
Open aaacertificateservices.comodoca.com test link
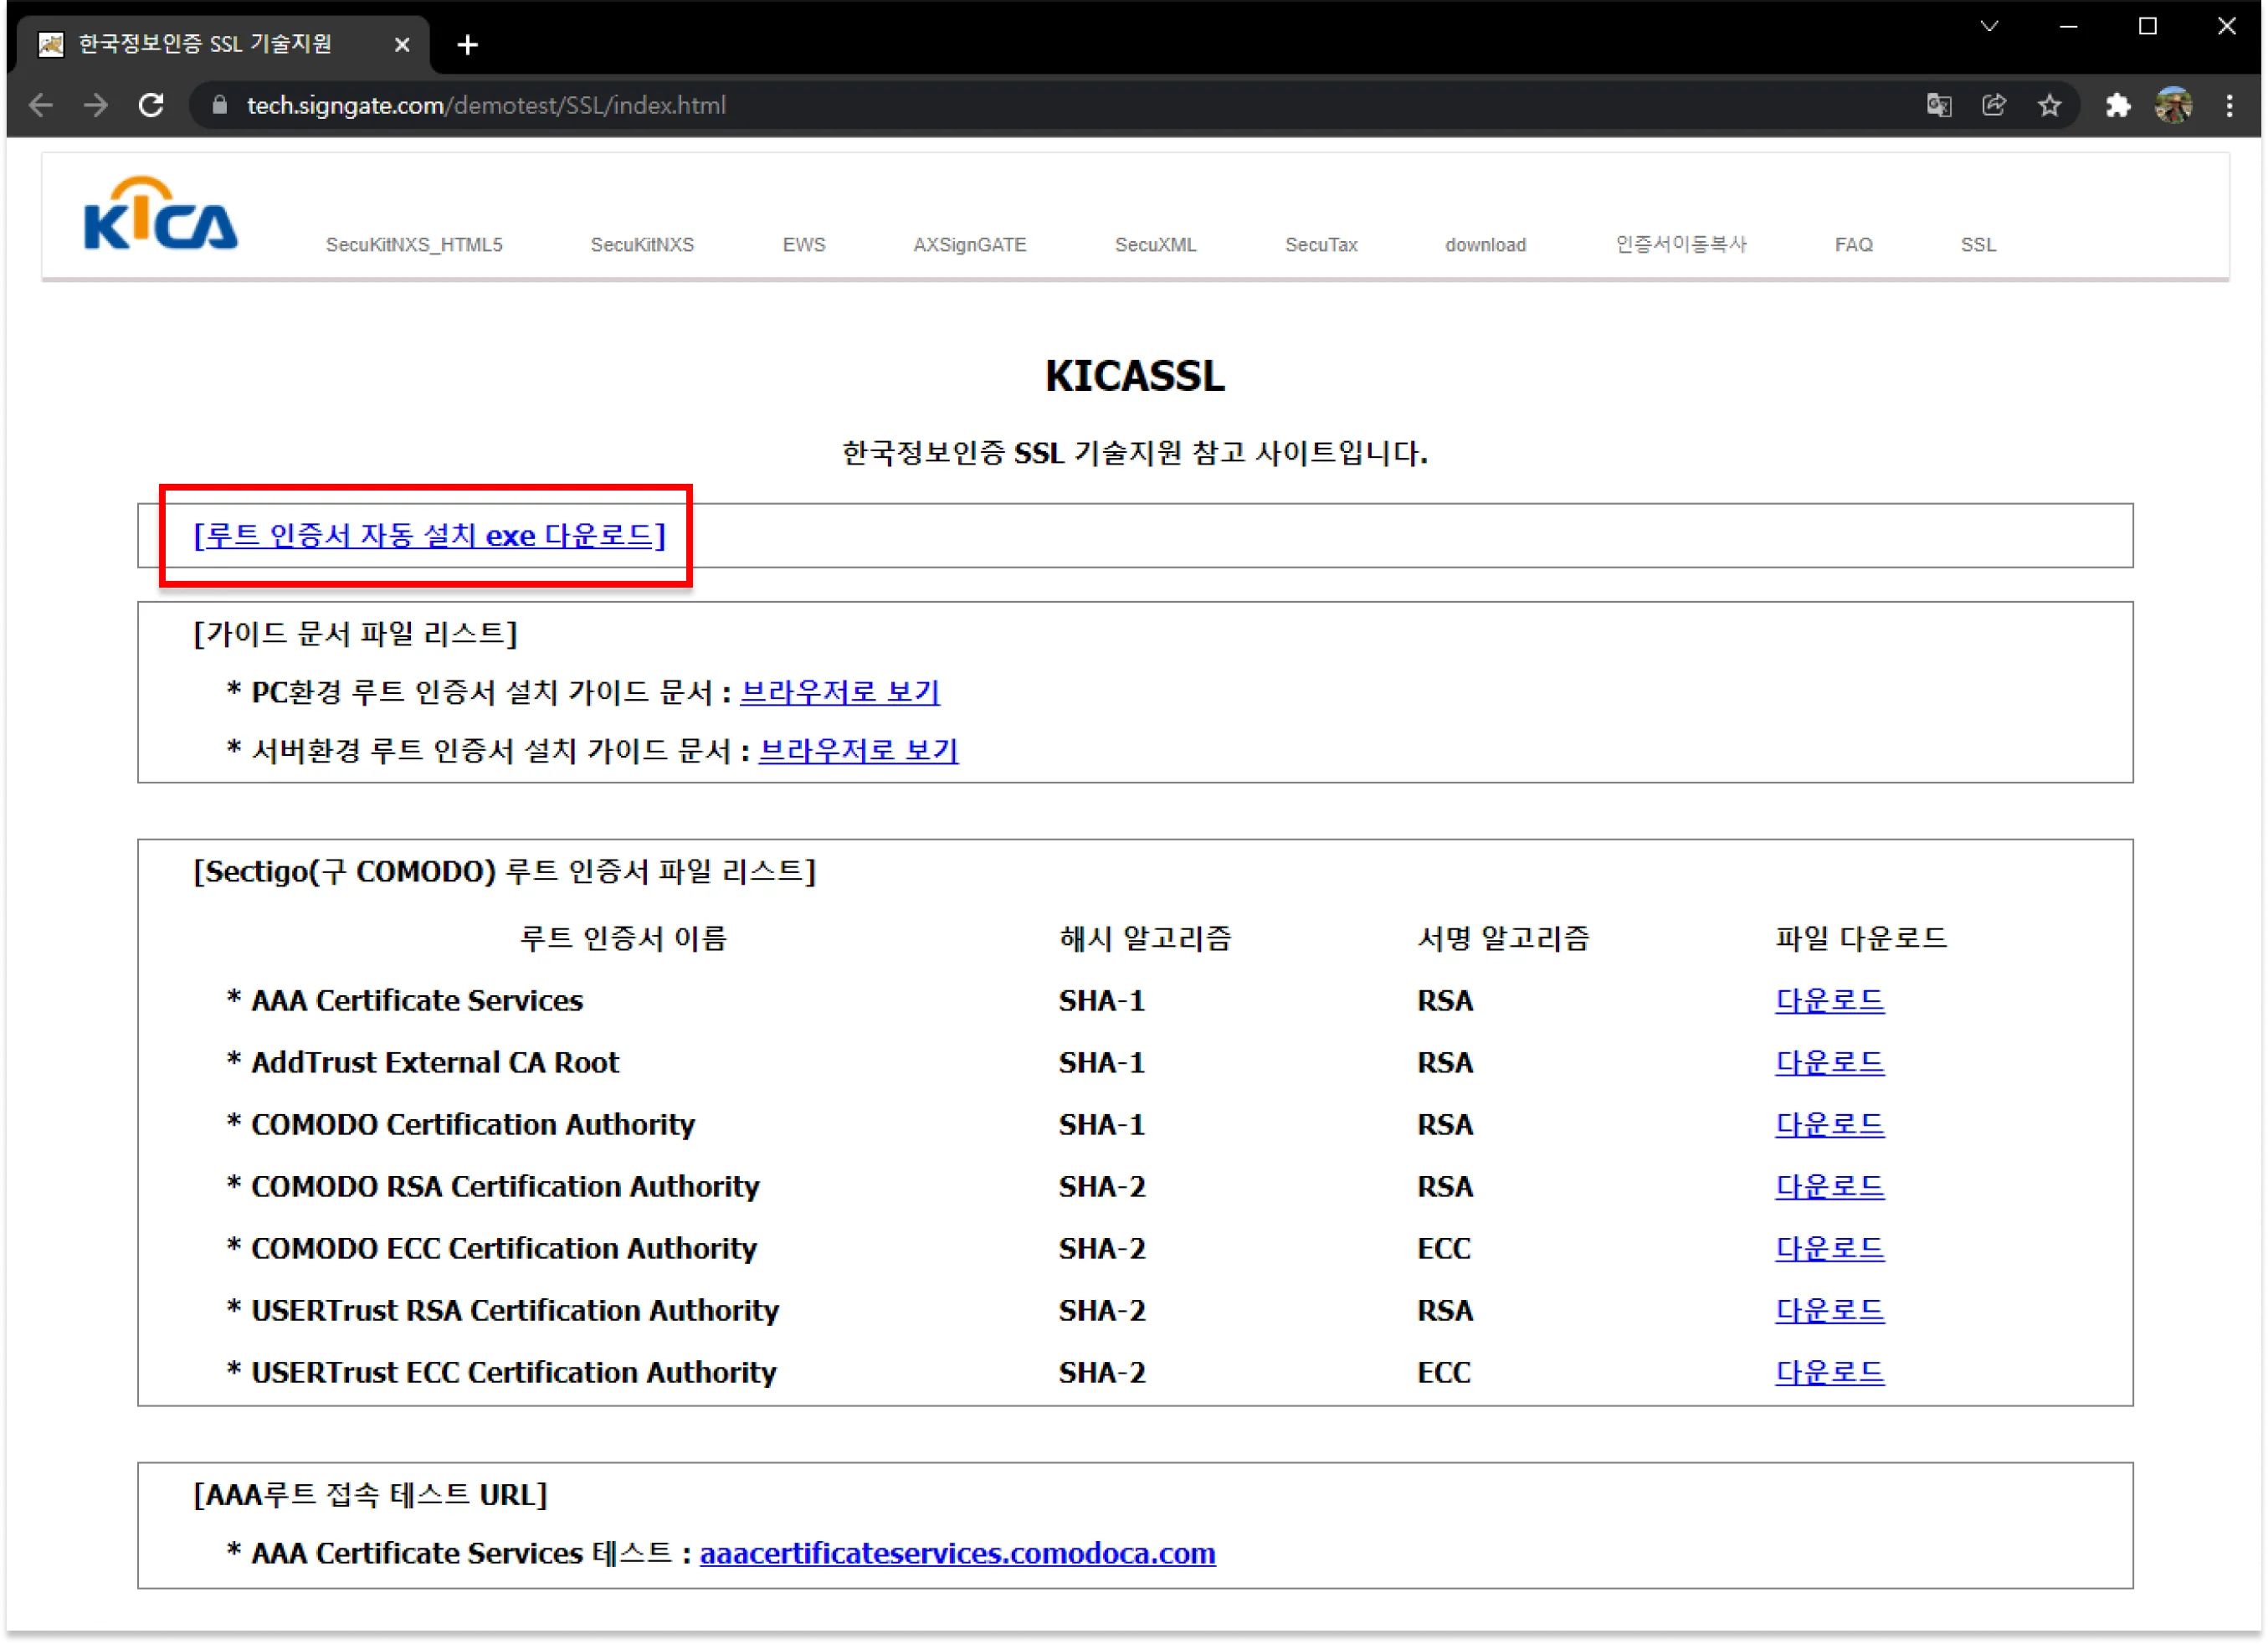(x=958, y=1554)
